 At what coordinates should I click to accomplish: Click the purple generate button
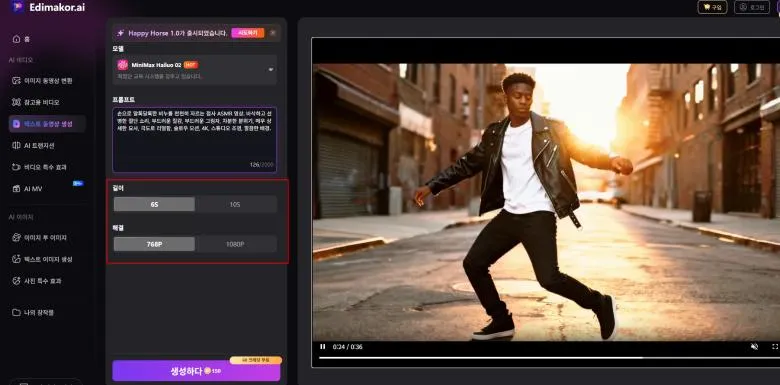click(x=196, y=371)
